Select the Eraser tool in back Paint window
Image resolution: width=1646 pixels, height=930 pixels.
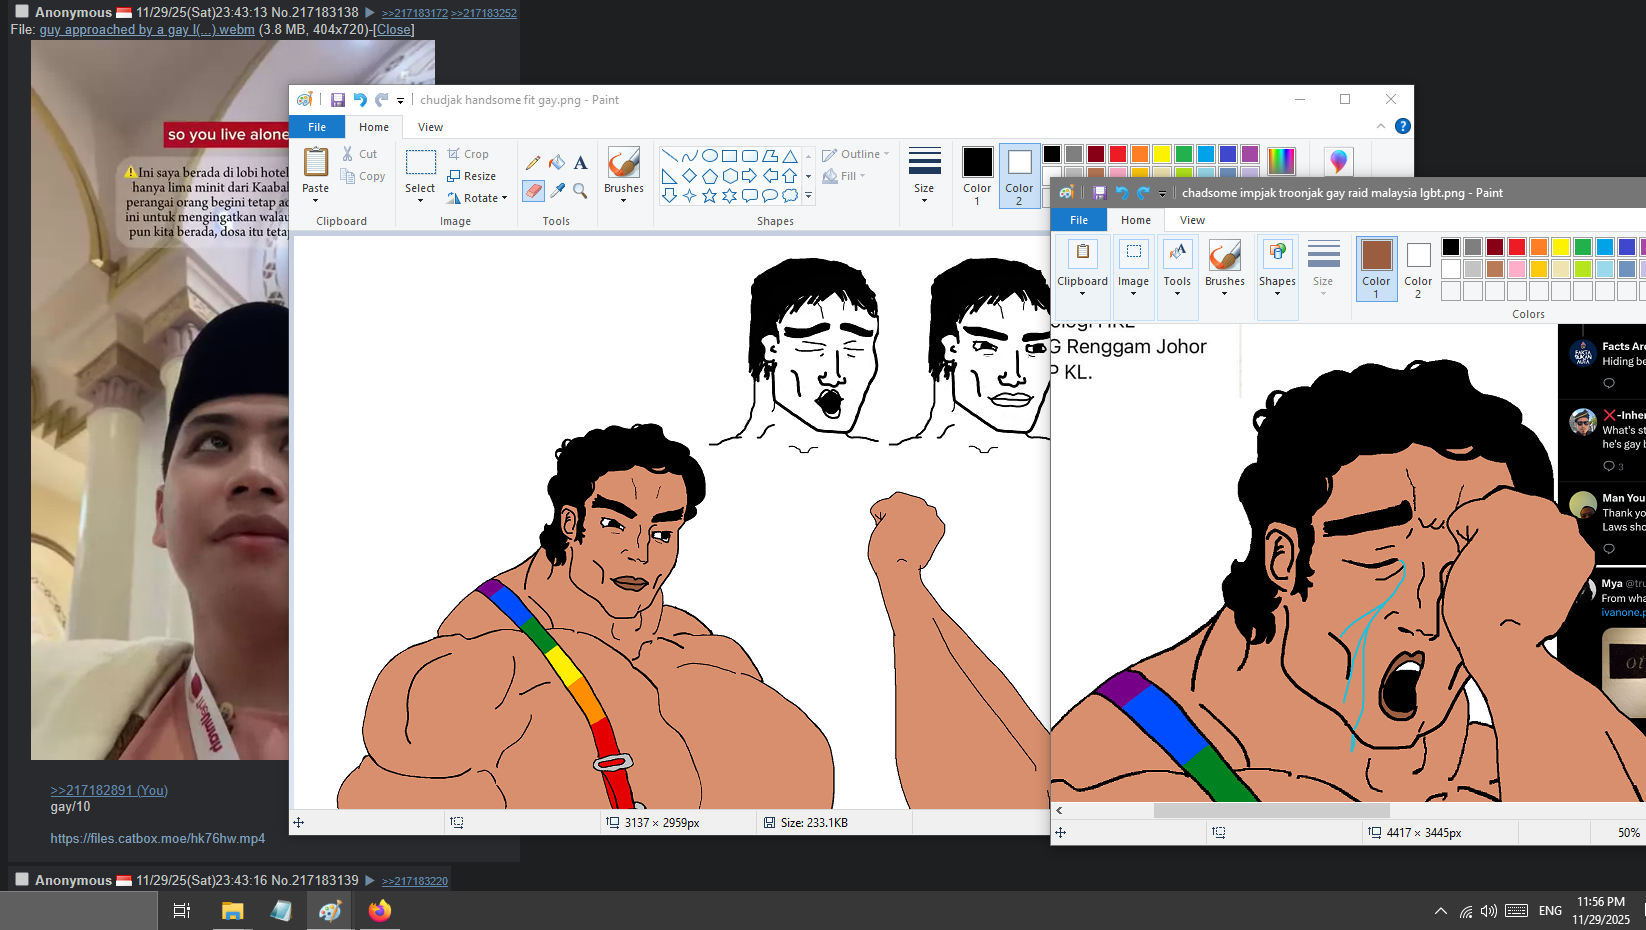point(533,190)
